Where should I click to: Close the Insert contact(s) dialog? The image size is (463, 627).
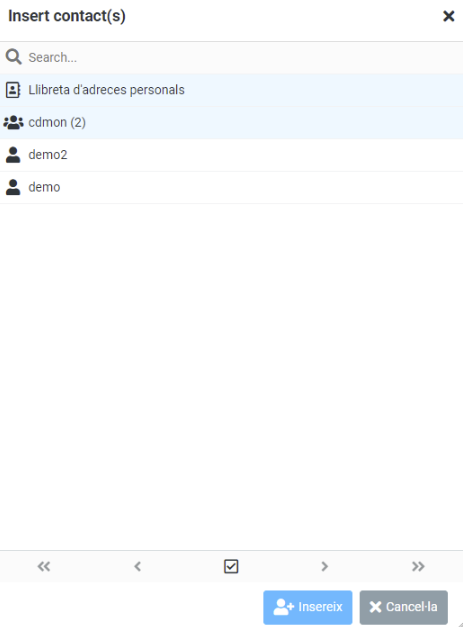point(449,16)
